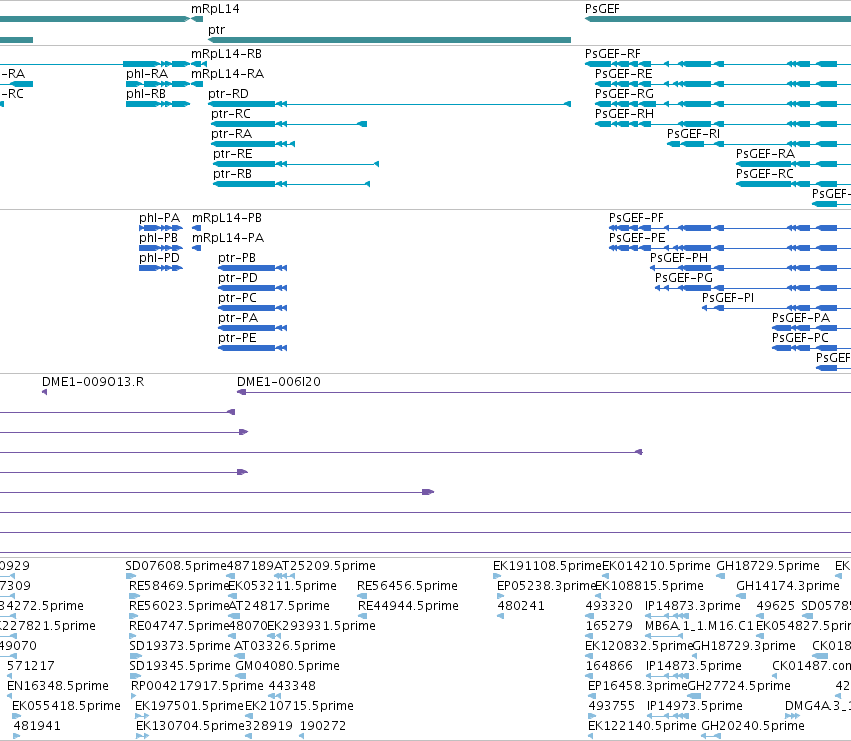Open the PsGEF-RF transcript label

tap(613, 54)
